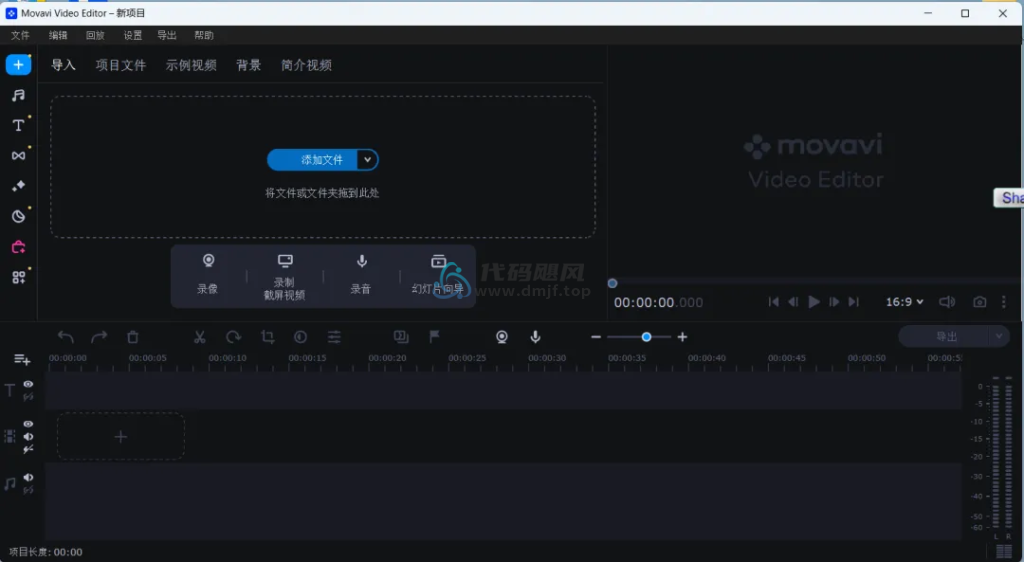Play the preview video
1024x562 pixels.
pyautogui.click(x=814, y=302)
